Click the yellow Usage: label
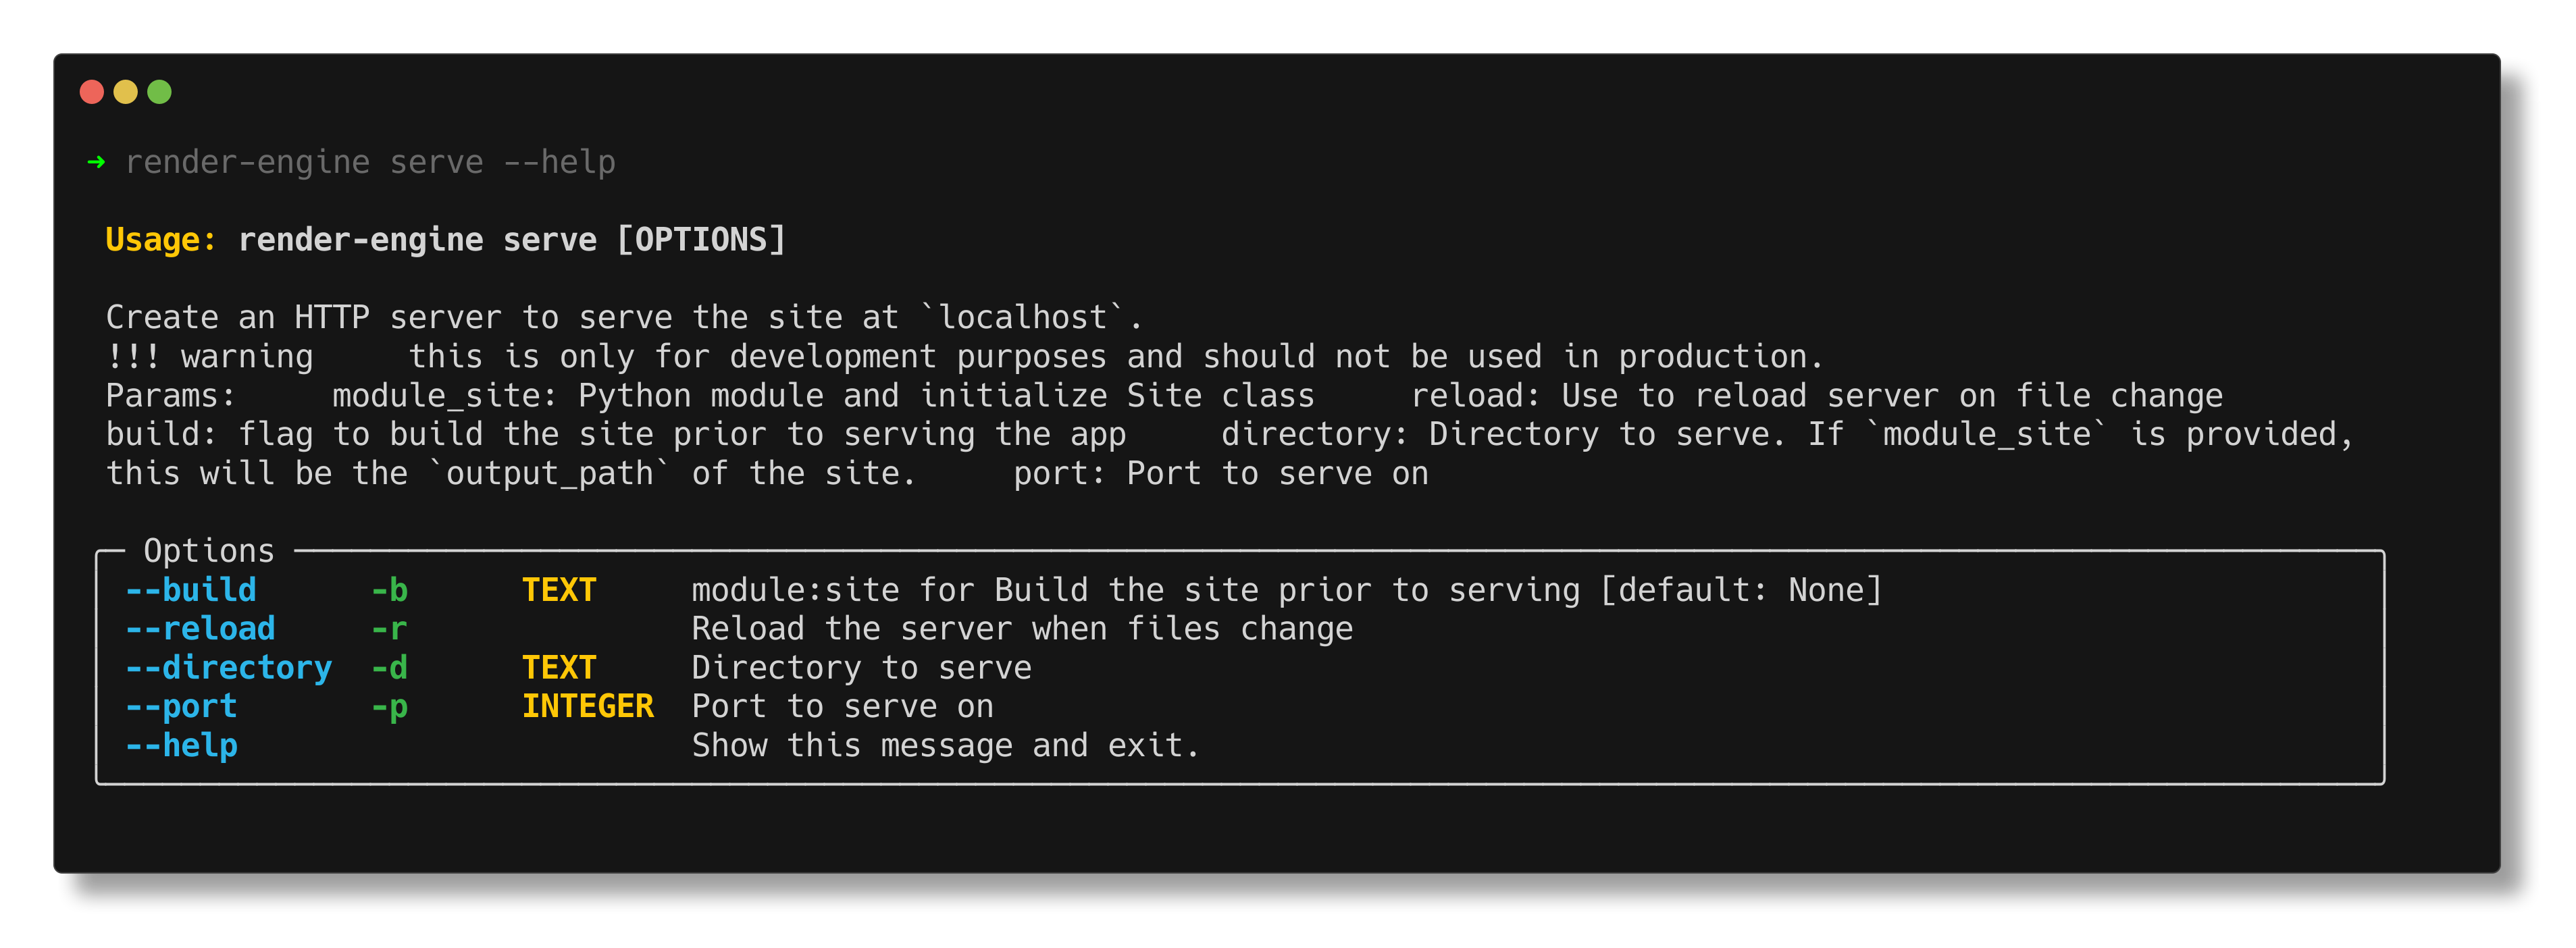This screenshot has height=948, width=2576. coord(160,240)
